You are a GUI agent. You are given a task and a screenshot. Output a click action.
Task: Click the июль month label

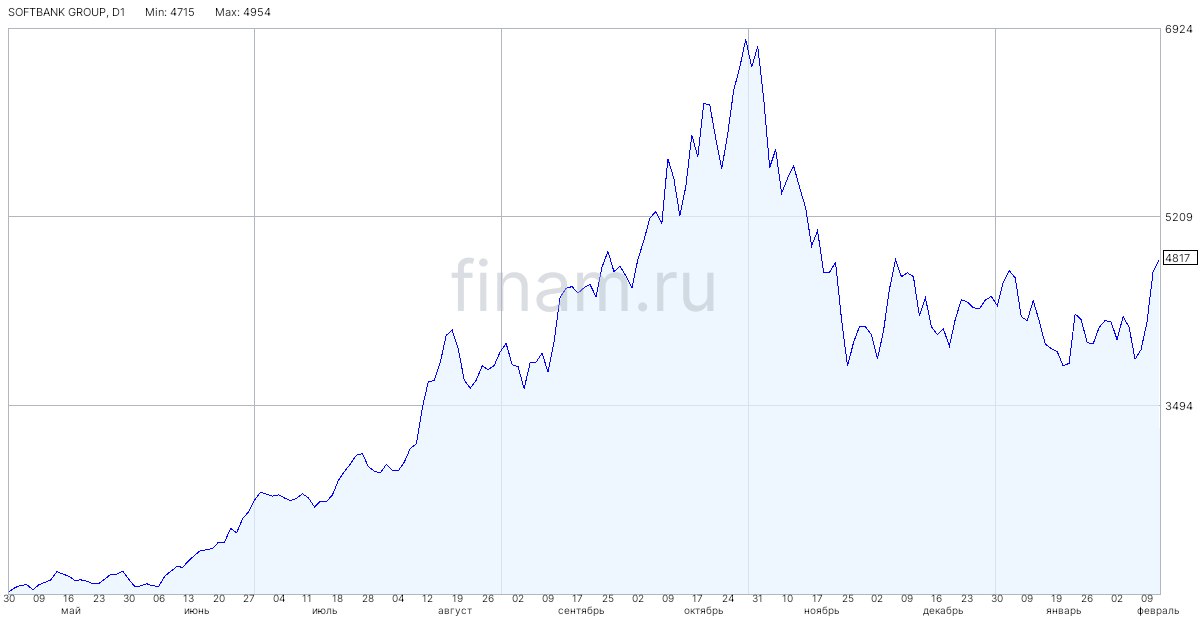pos(325,610)
